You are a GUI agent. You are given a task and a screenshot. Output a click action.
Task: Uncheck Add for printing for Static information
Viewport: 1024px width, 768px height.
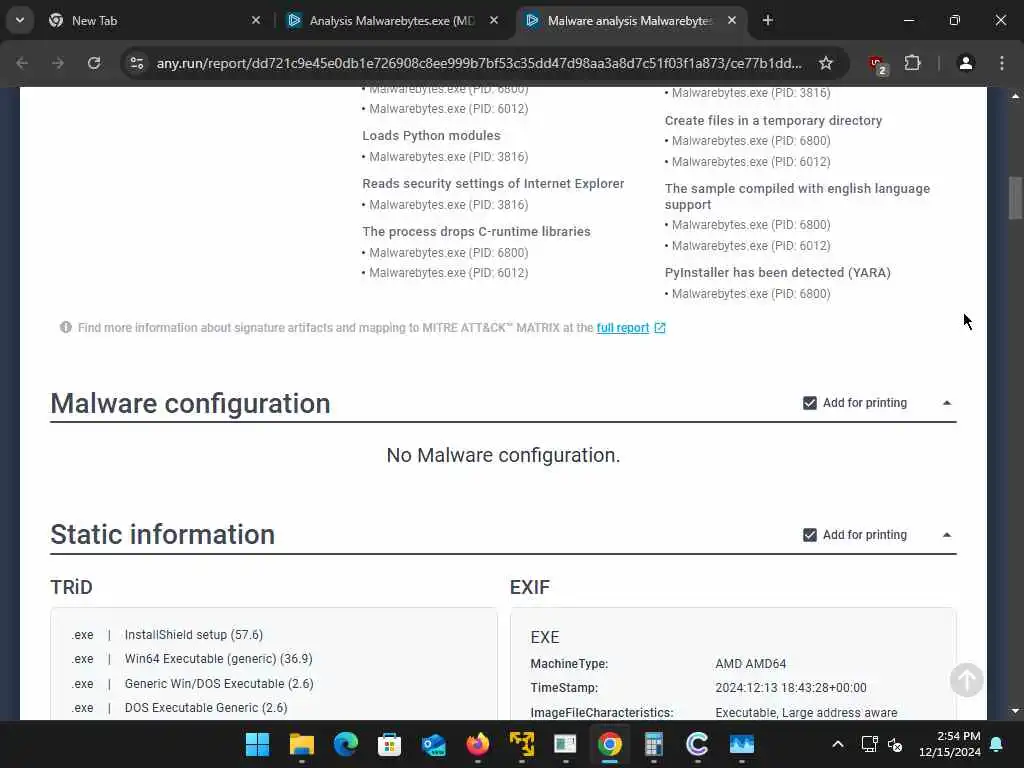tap(810, 535)
